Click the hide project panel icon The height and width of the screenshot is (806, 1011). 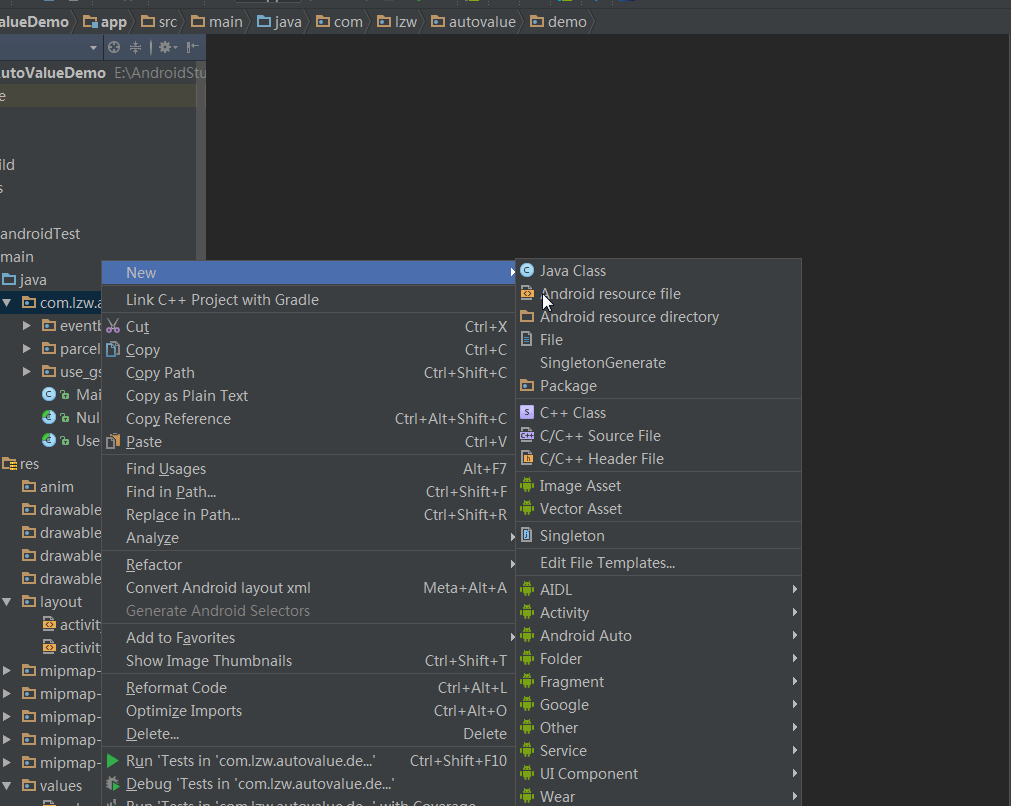(192, 47)
